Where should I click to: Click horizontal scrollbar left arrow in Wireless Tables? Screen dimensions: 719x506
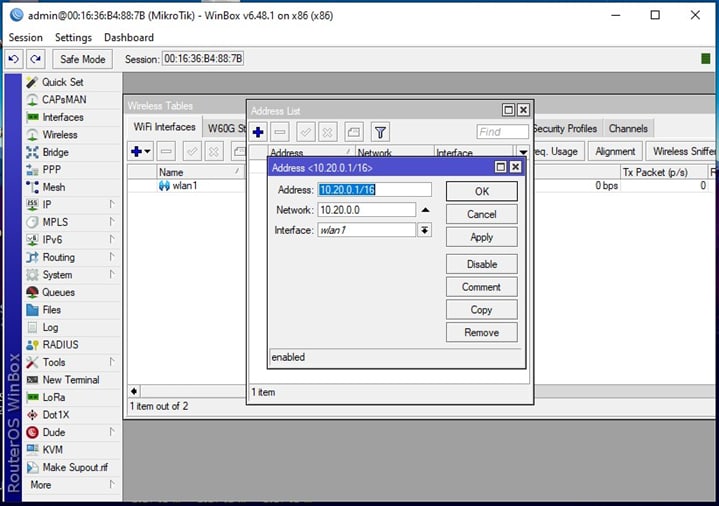coord(134,391)
